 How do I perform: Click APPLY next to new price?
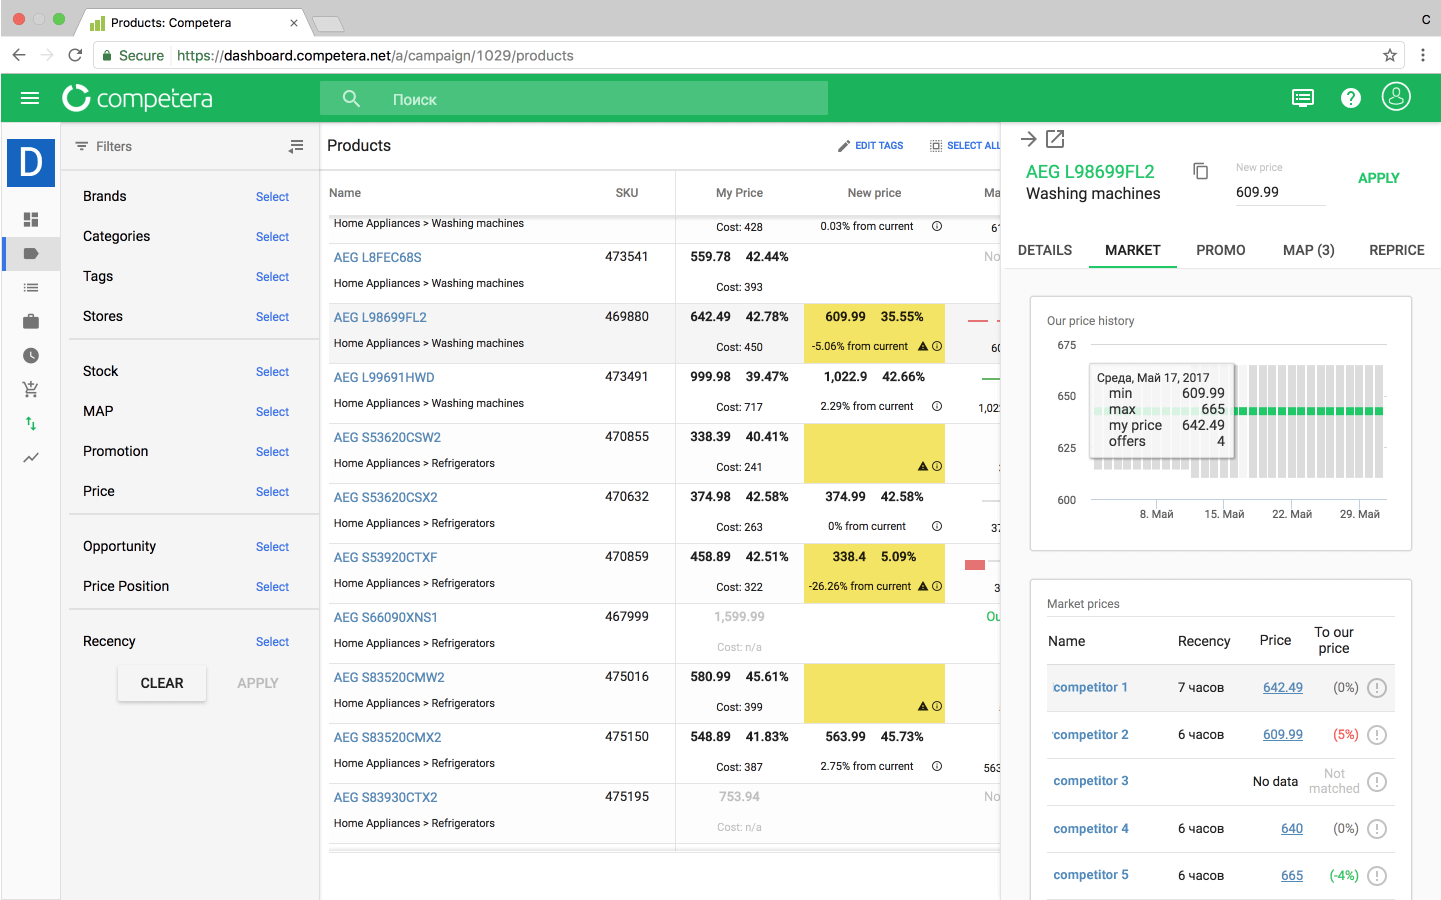(1378, 178)
